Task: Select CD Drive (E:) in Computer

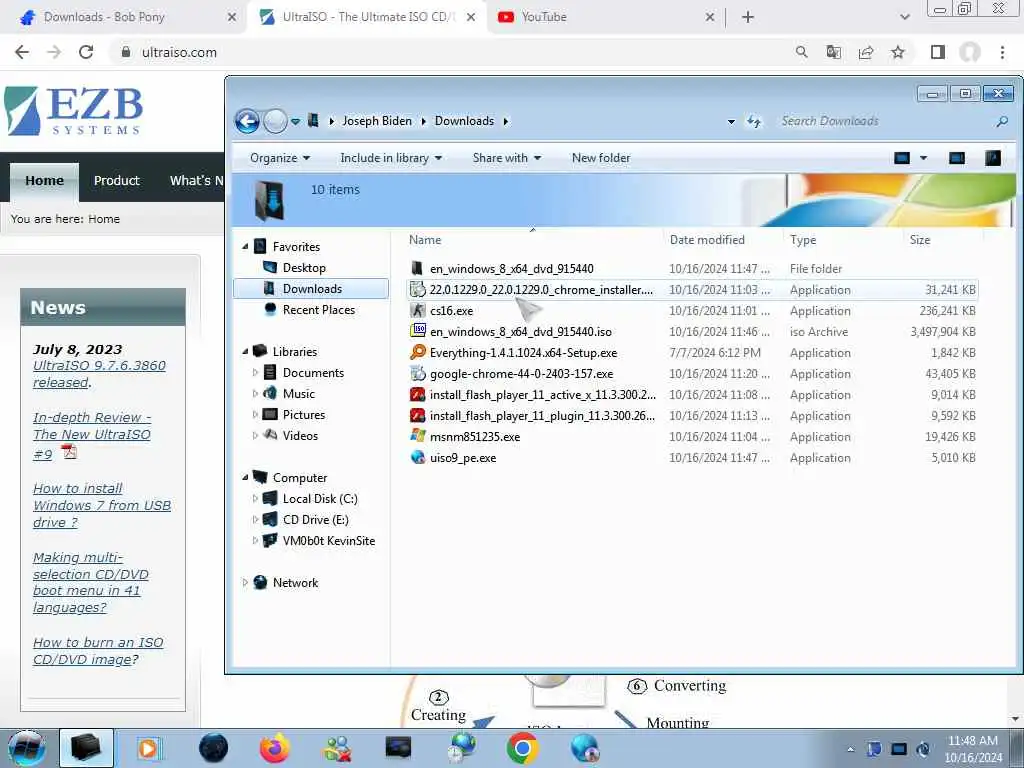Action: [x=315, y=520]
